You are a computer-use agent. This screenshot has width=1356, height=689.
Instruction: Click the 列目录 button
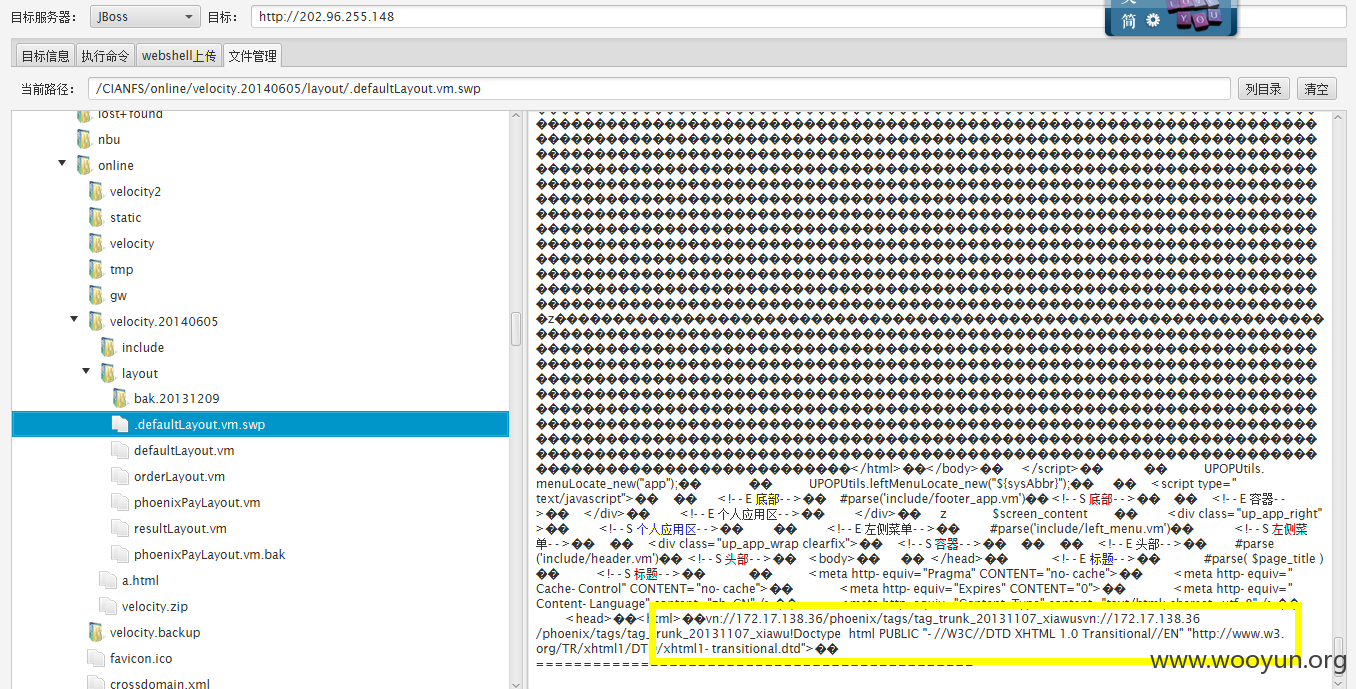coord(1264,89)
